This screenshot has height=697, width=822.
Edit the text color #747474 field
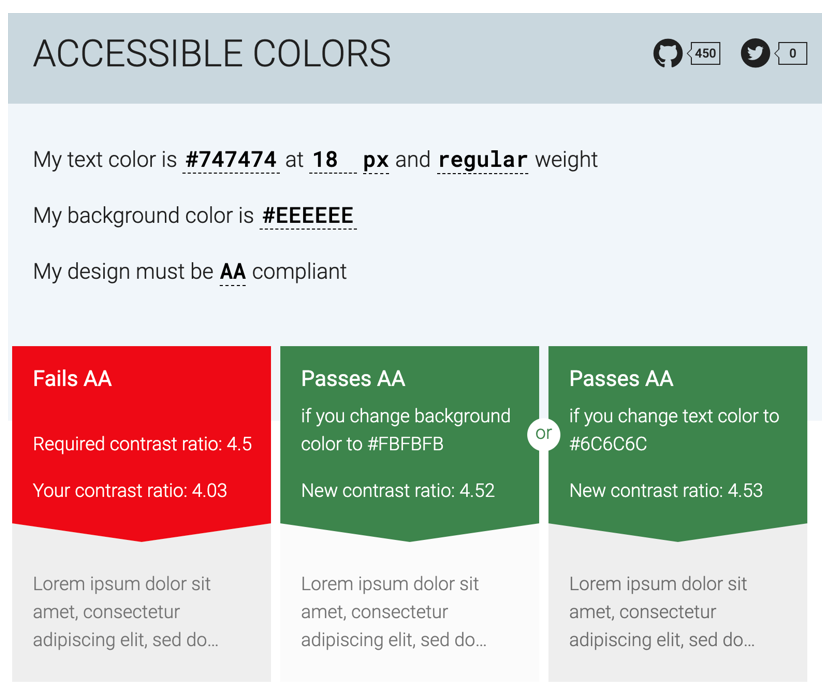(231, 160)
